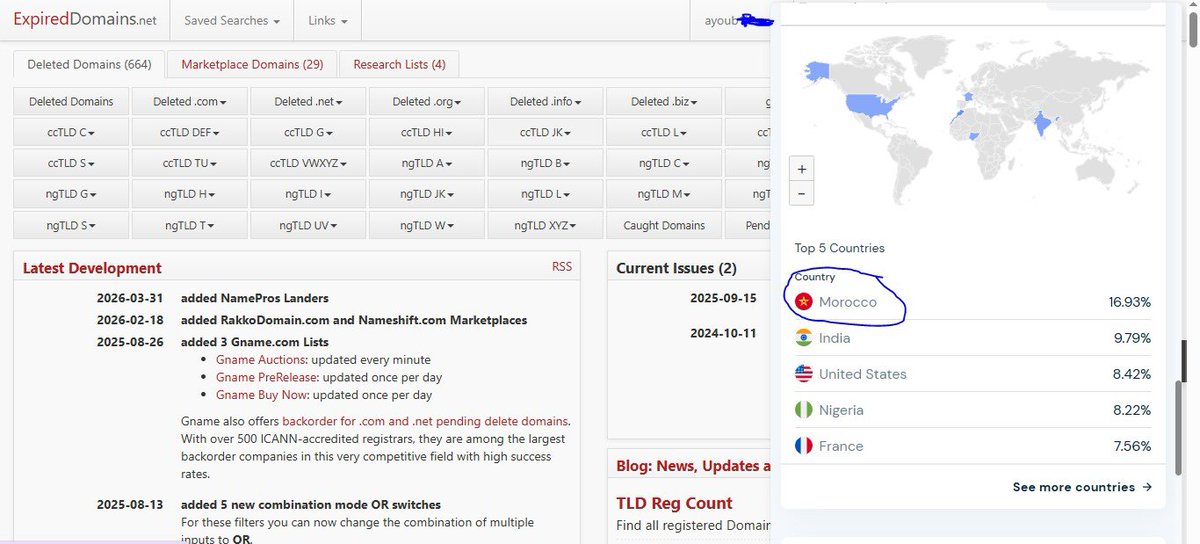Open the ngTLD T dropdown

(x=190, y=225)
